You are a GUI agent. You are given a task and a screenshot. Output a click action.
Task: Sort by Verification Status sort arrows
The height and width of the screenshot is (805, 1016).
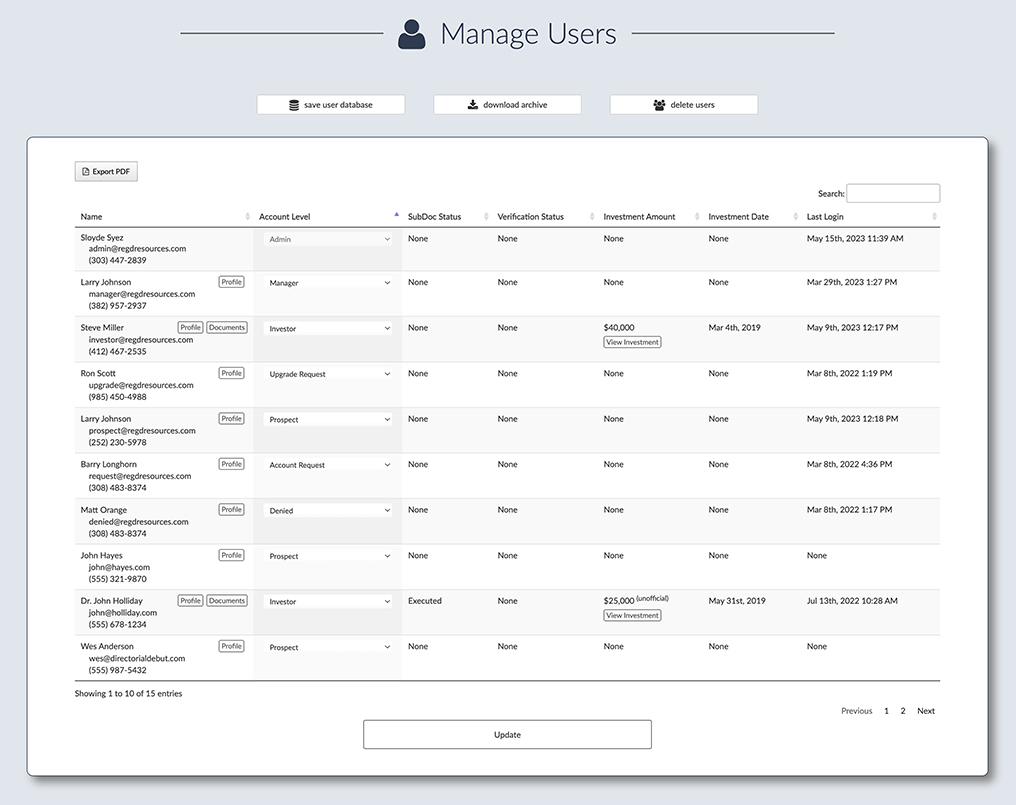pyautogui.click(x=592, y=216)
